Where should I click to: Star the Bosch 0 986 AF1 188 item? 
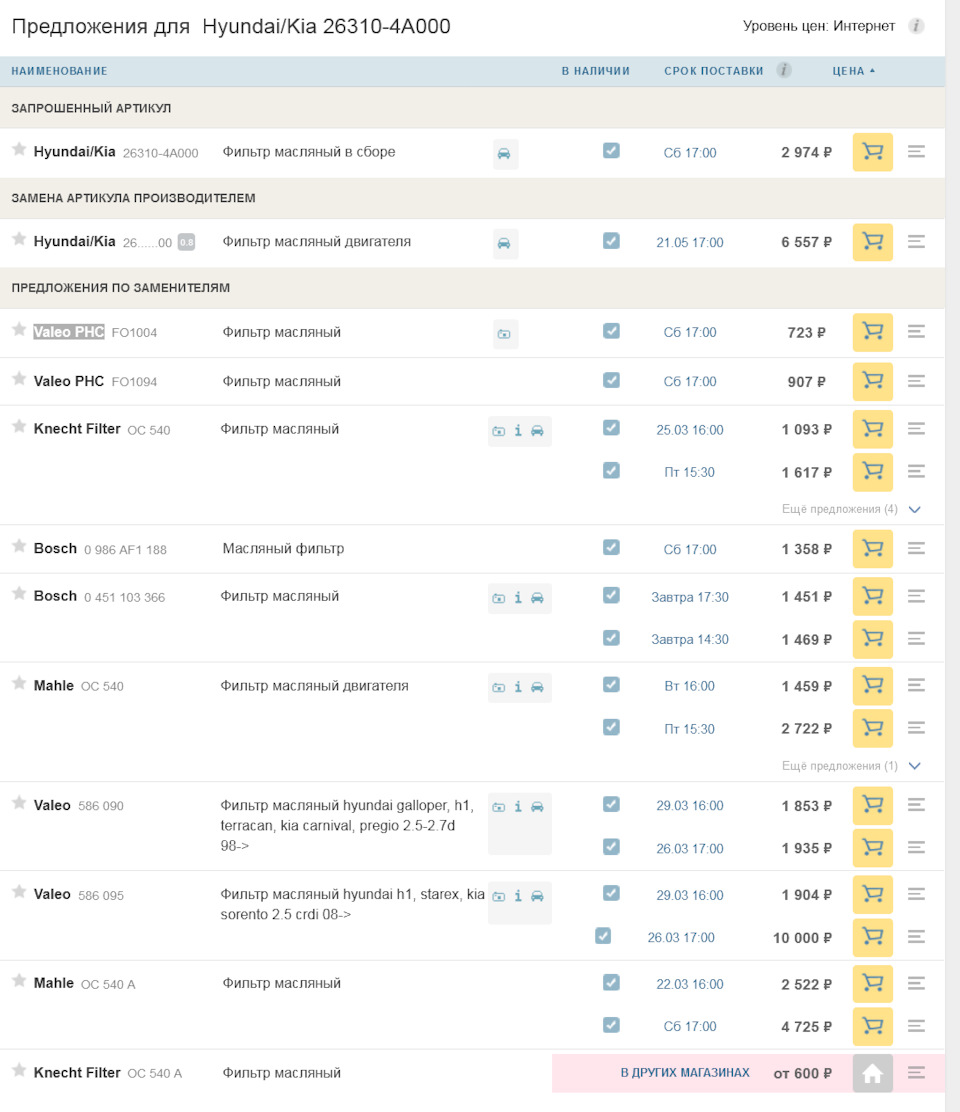18,546
